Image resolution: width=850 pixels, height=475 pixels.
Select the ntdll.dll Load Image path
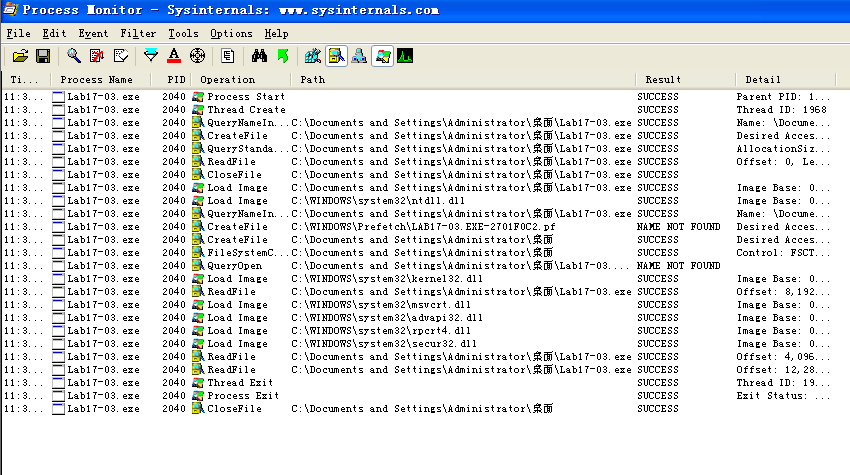pyautogui.click(x=378, y=201)
